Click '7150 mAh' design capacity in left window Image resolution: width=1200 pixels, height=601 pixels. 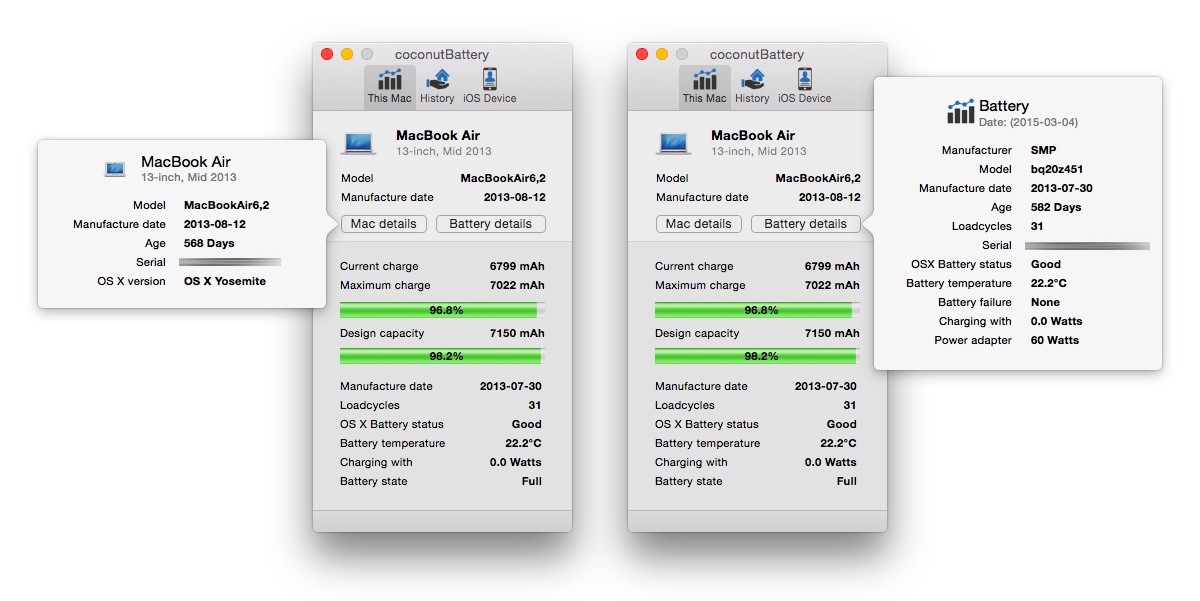coord(517,333)
